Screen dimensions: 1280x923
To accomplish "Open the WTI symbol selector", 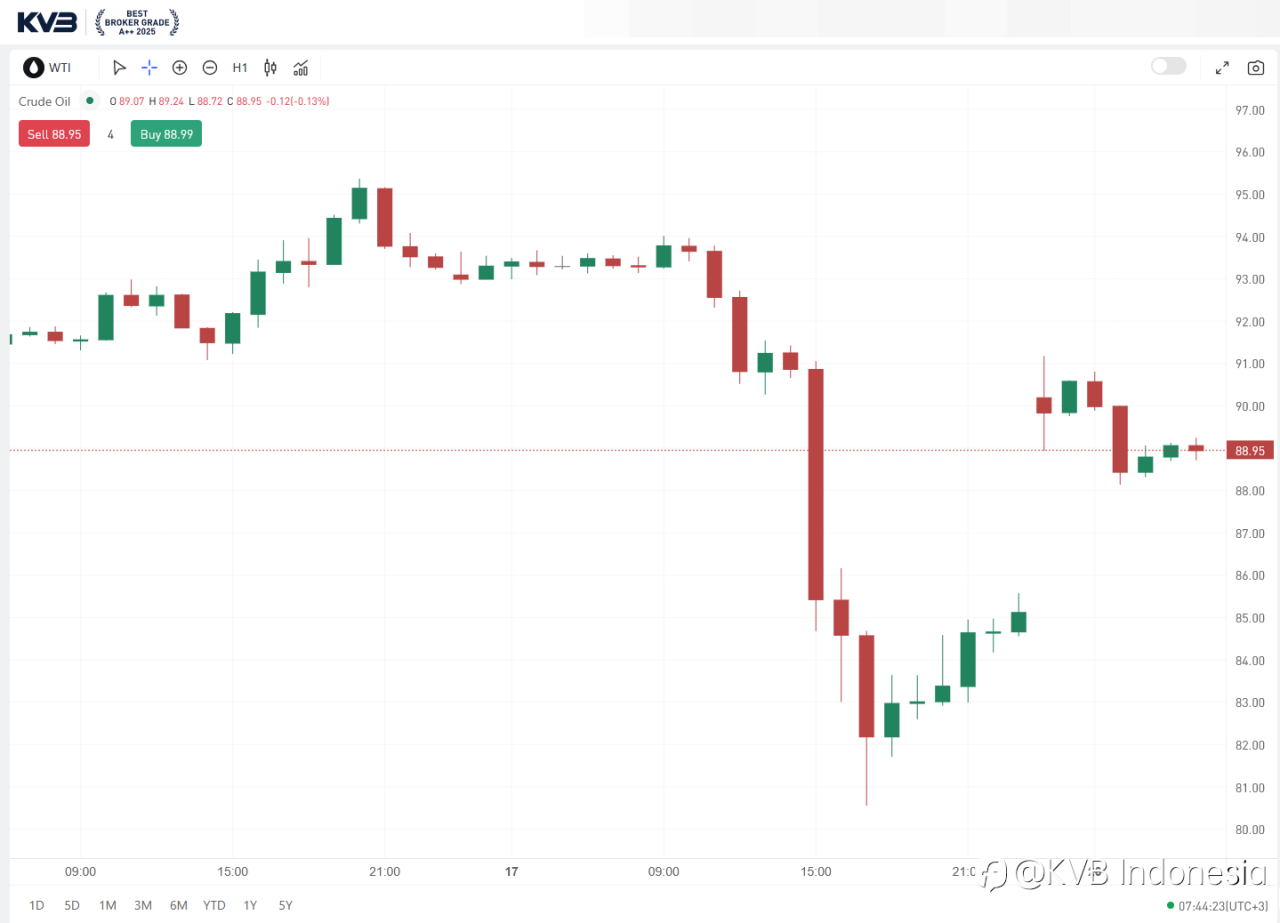I will [48, 68].
